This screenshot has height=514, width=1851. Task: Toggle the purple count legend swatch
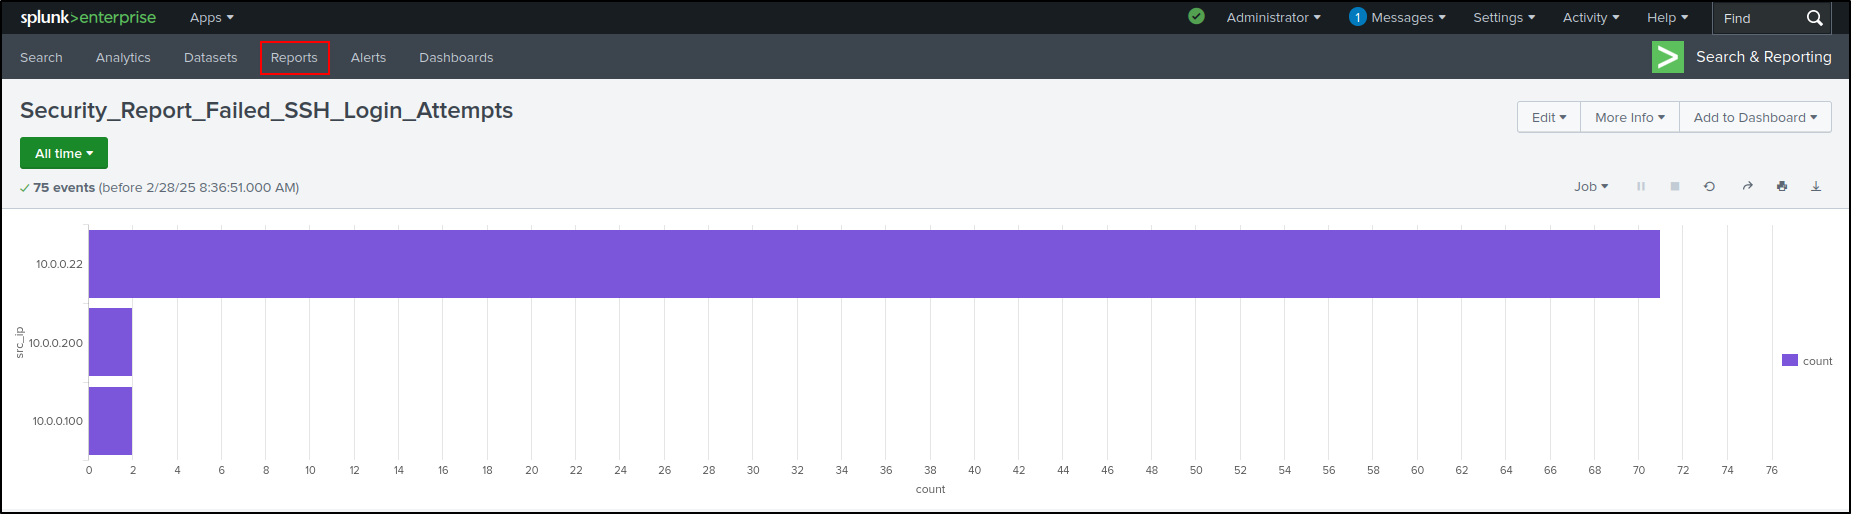[1790, 360]
